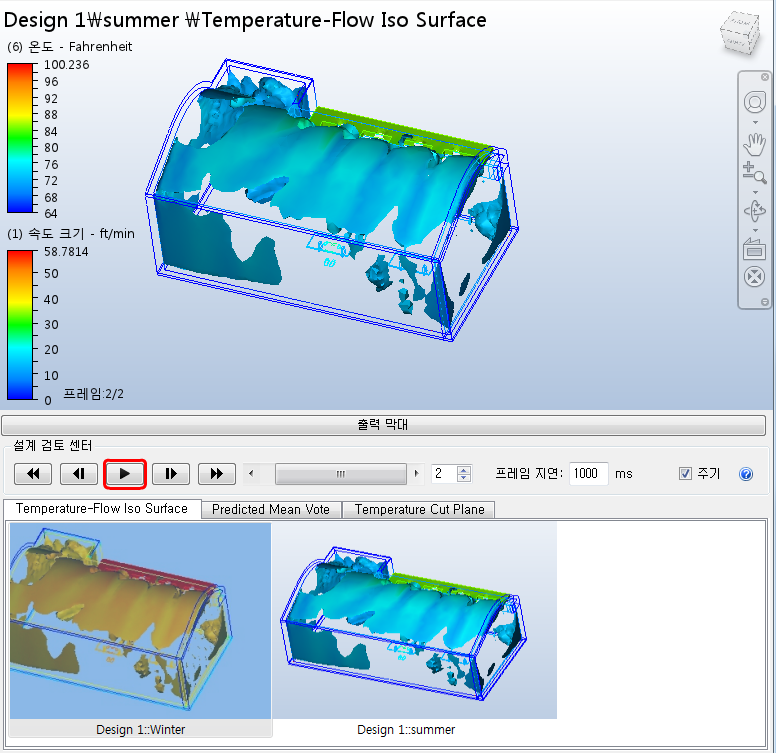Open navigation bar options at bottom
Viewport: 776px width, 753px height.
tap(765, 302)
